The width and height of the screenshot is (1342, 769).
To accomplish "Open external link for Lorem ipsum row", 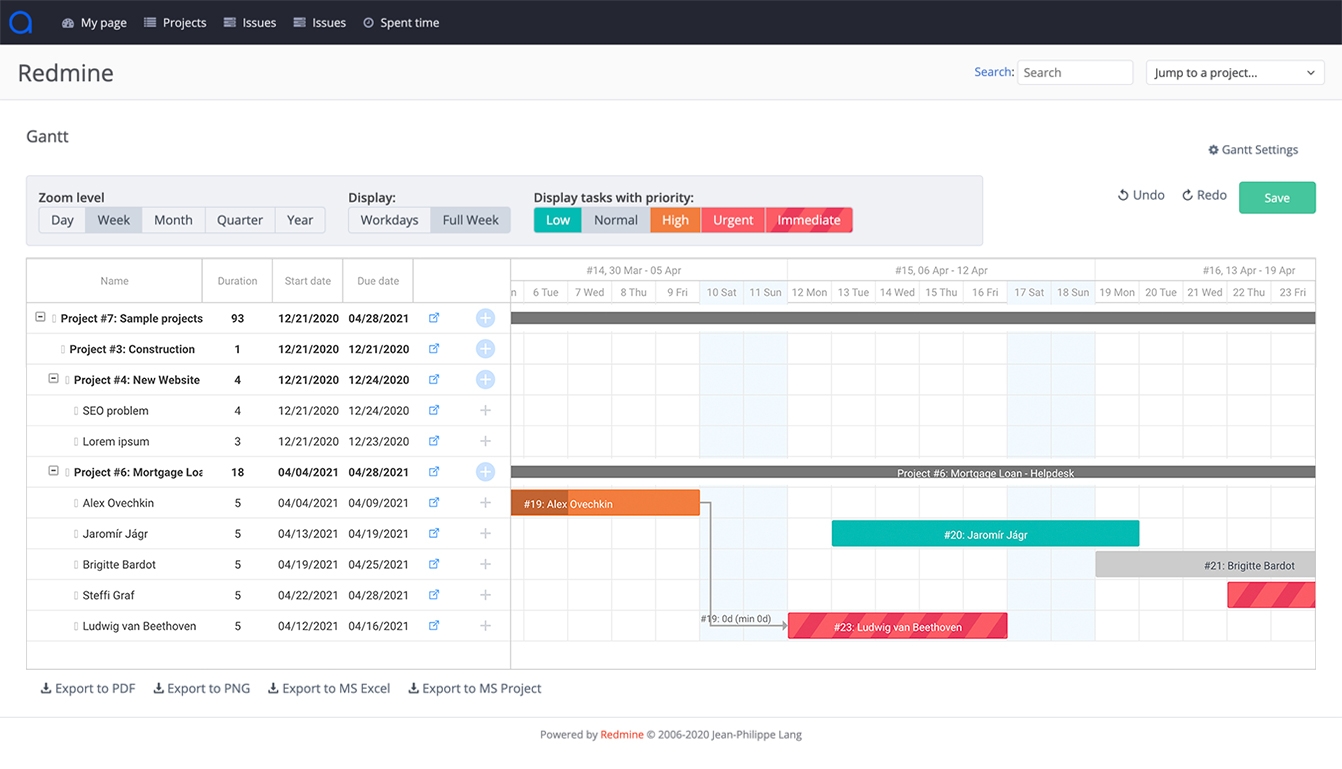I will click(434, 441).
